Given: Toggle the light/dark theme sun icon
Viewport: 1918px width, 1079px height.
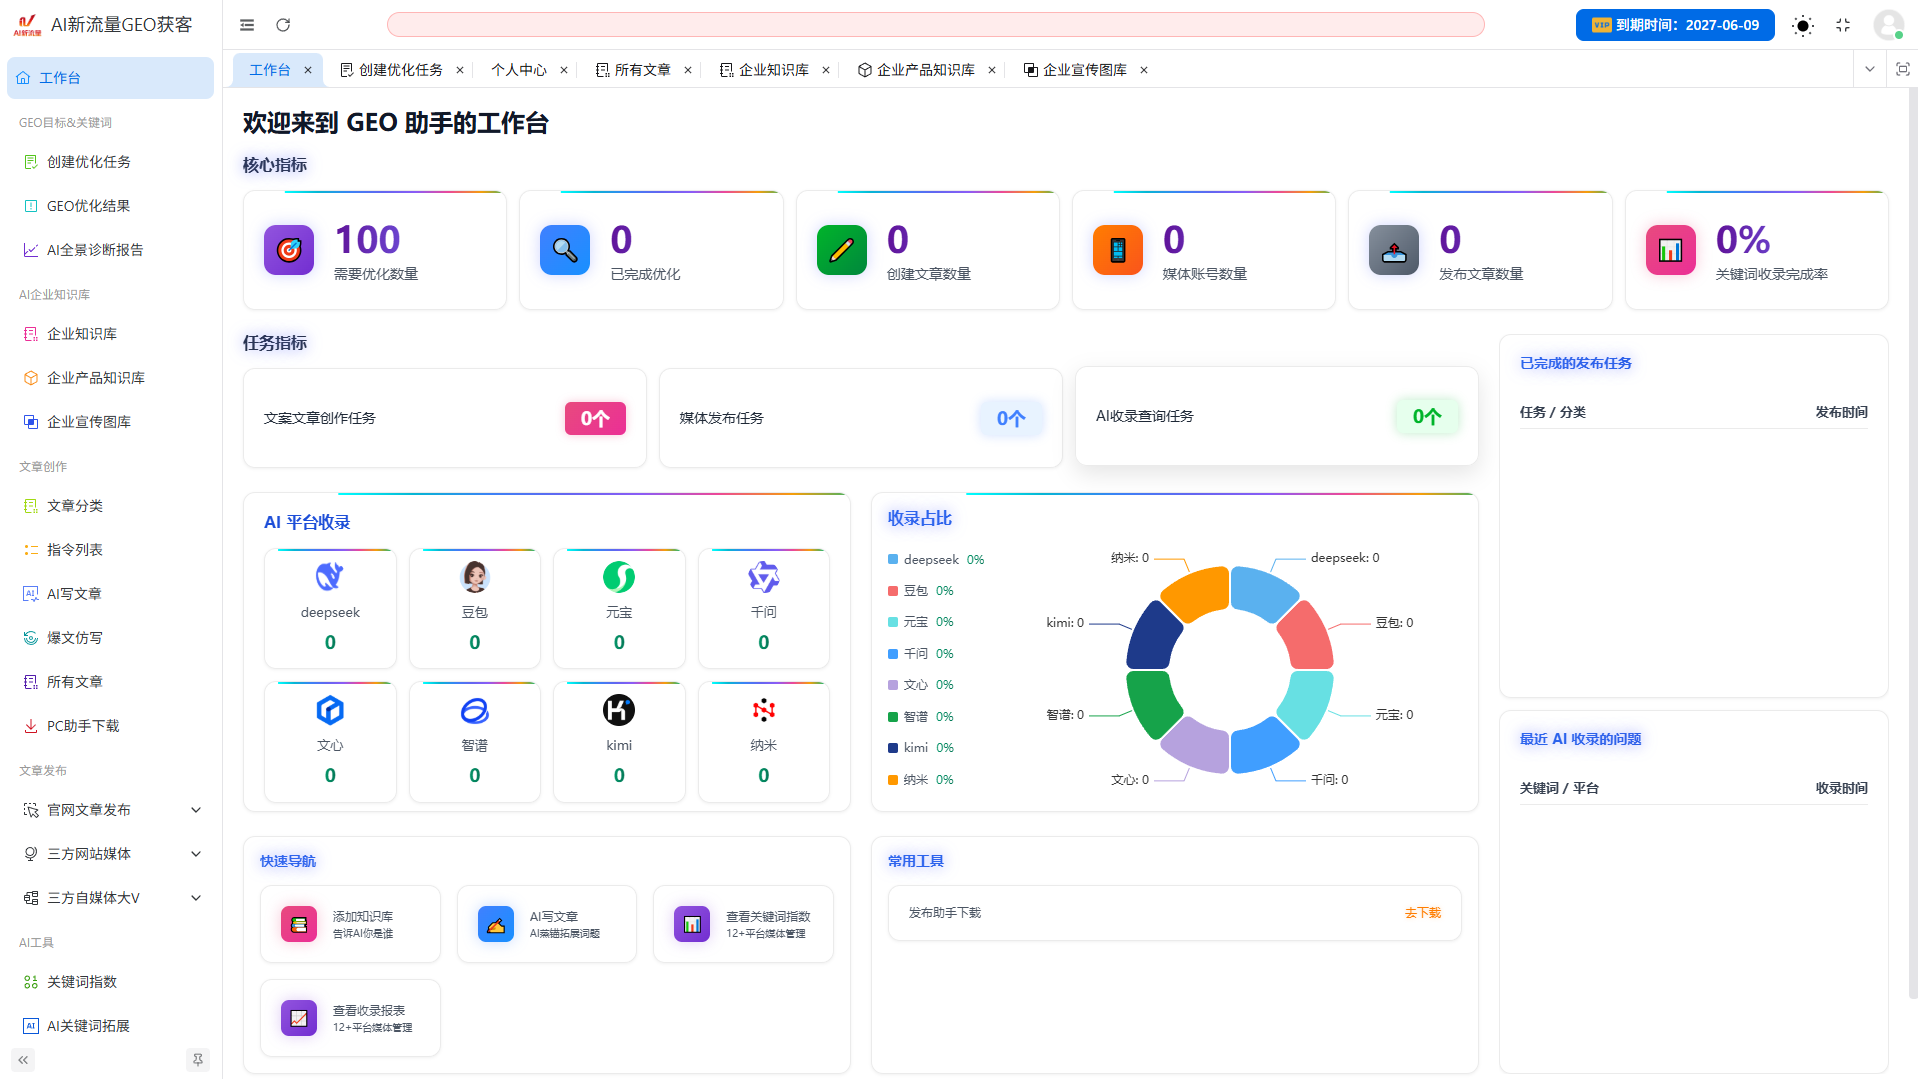Looking at the screenshot, I should (1802, 26).
